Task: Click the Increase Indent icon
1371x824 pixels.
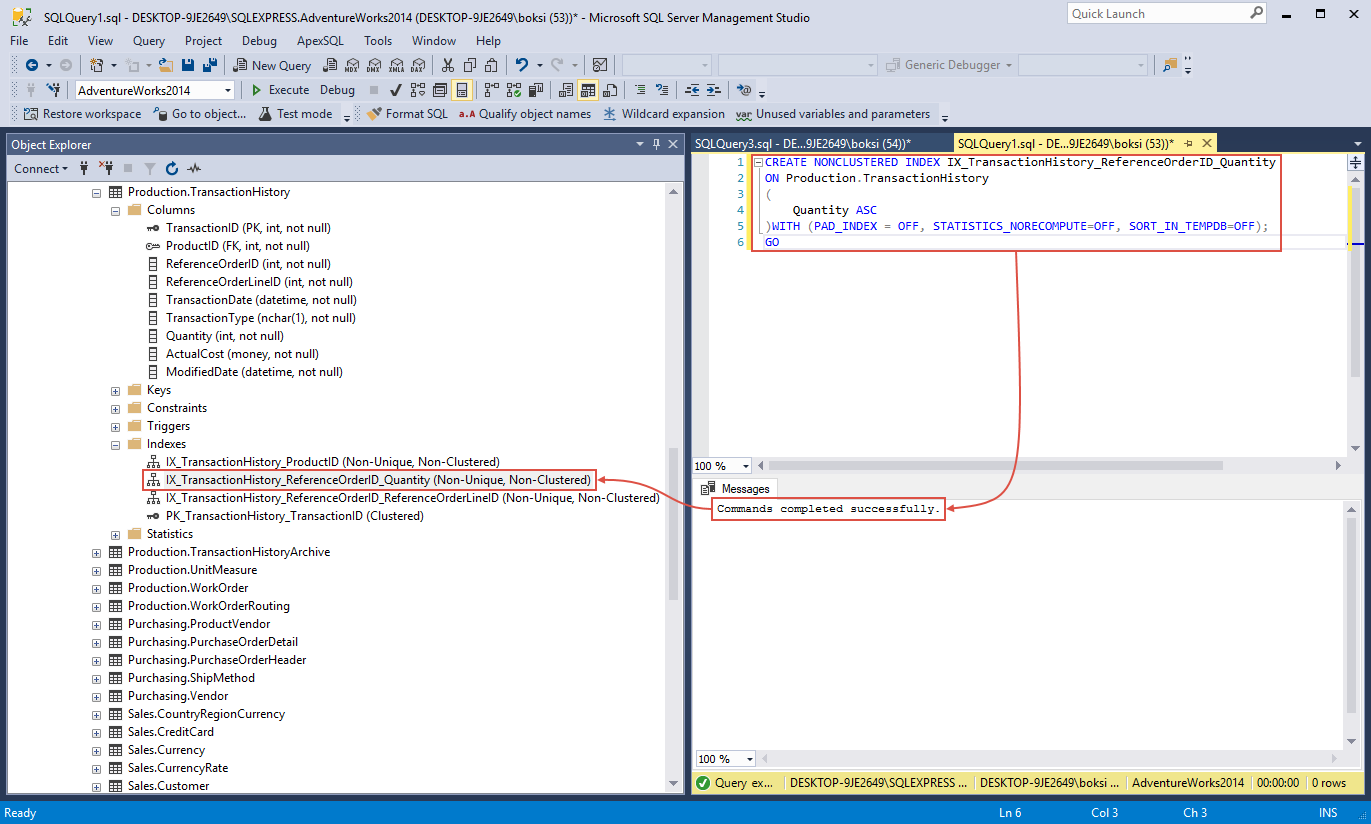Action: [x=713, y=90]
